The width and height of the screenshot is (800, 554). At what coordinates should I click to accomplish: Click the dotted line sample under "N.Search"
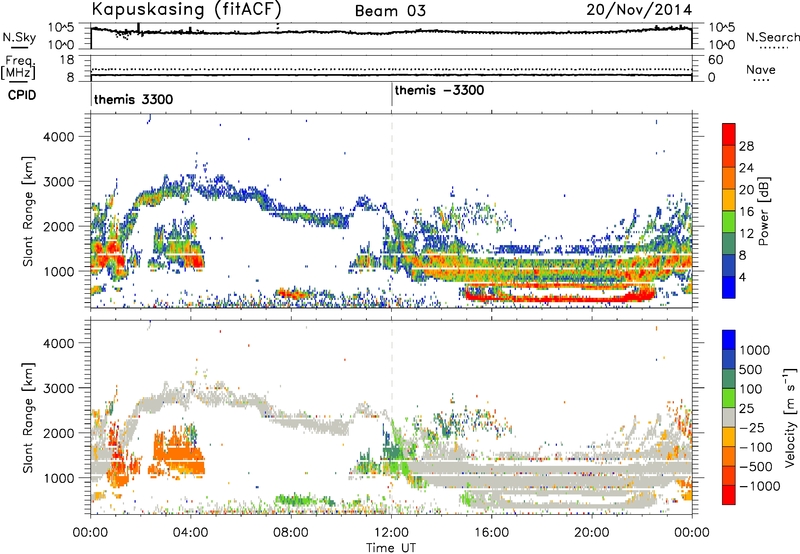pos(773,48)
